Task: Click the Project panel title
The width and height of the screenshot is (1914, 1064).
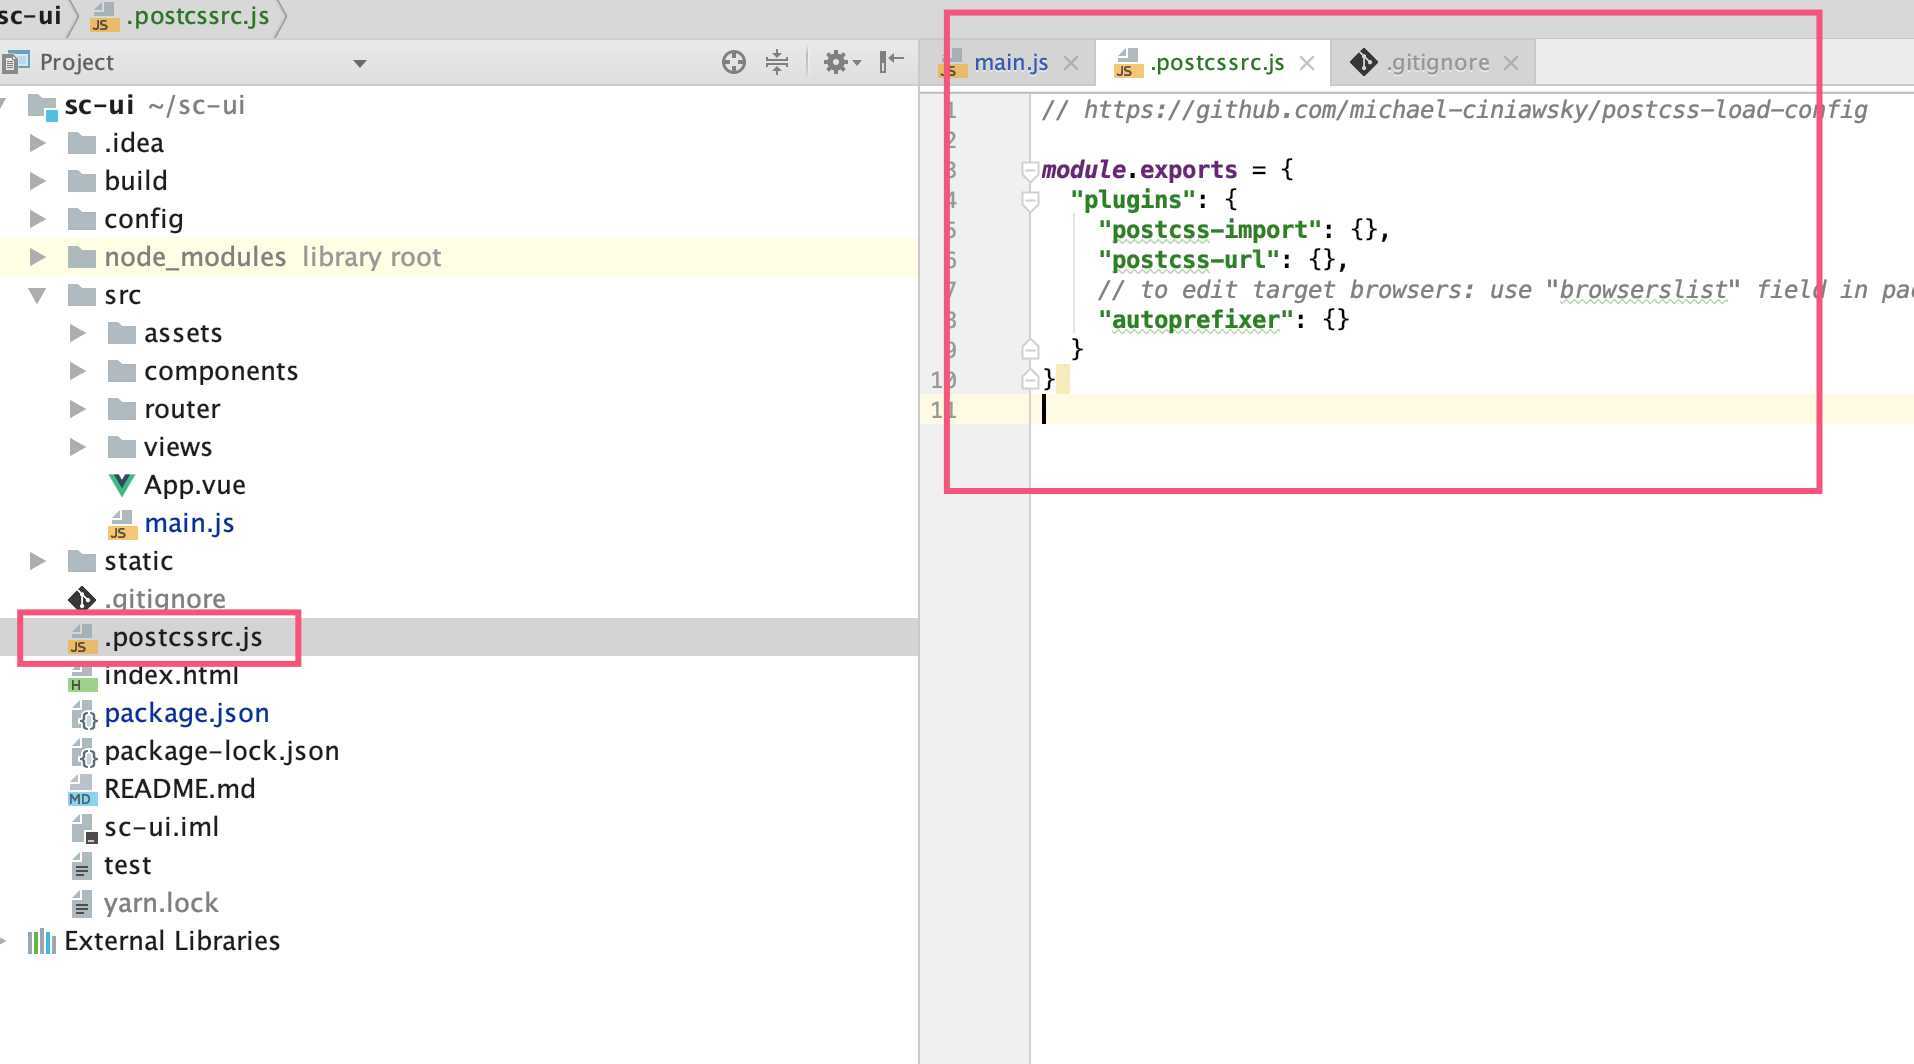Action: point(76,62)
